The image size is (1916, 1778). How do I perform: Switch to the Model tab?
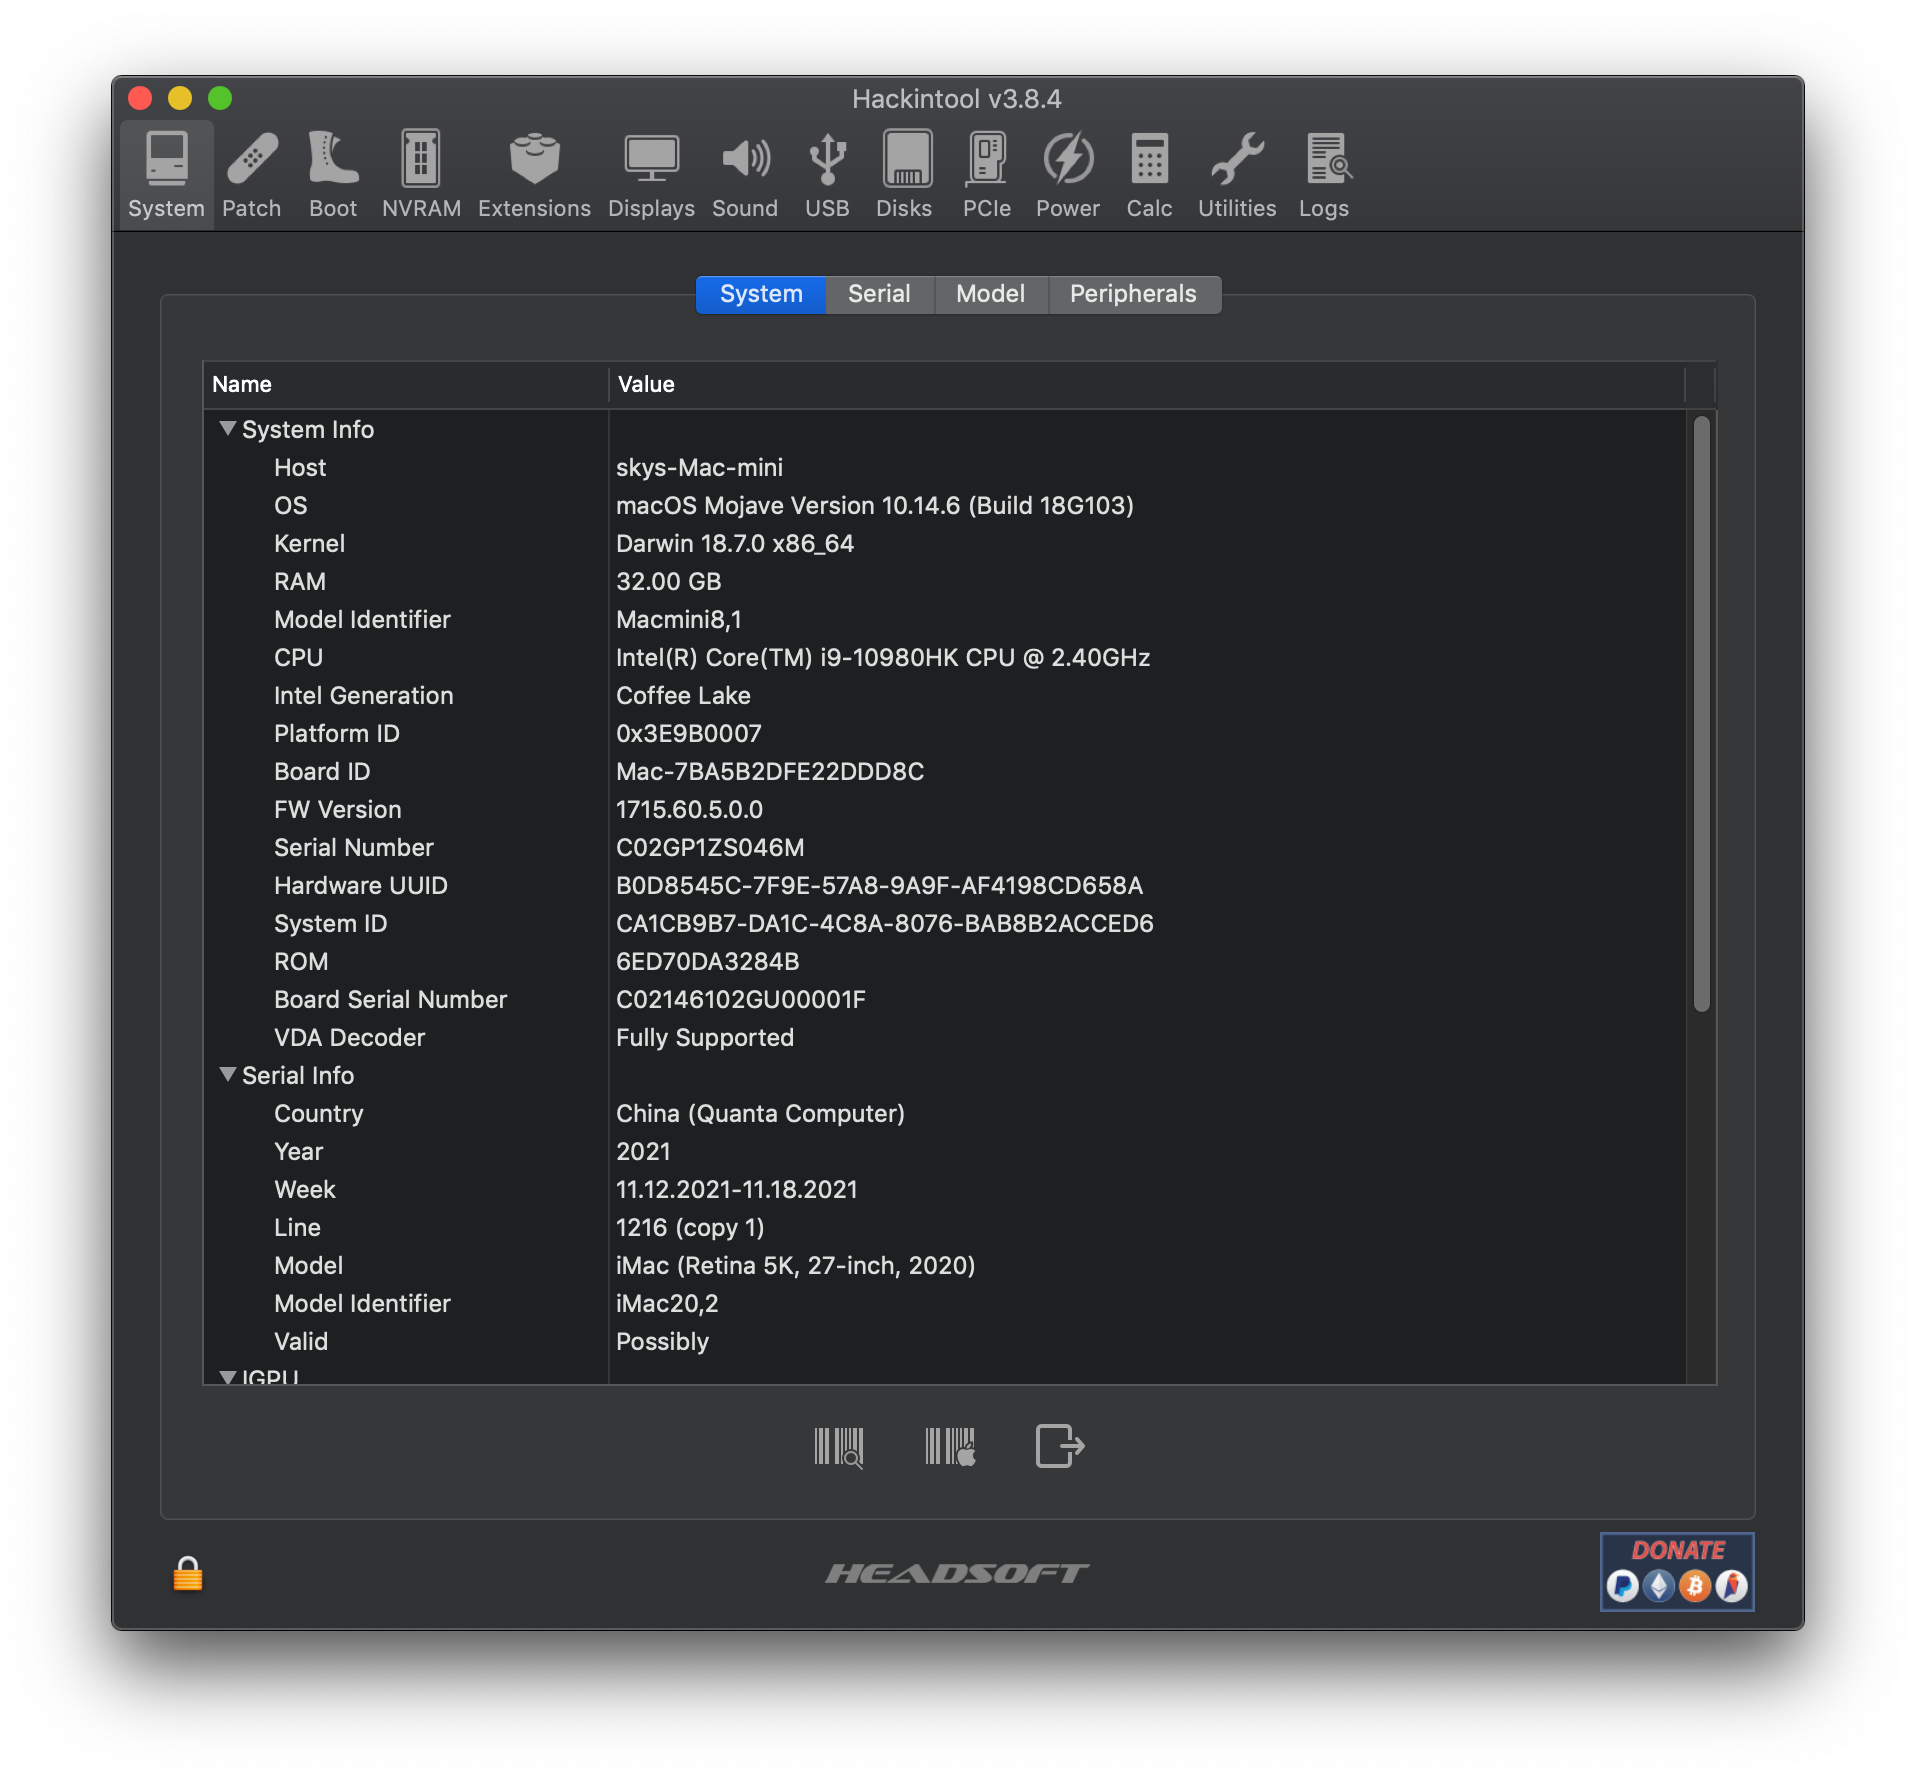tap(990, 294)
